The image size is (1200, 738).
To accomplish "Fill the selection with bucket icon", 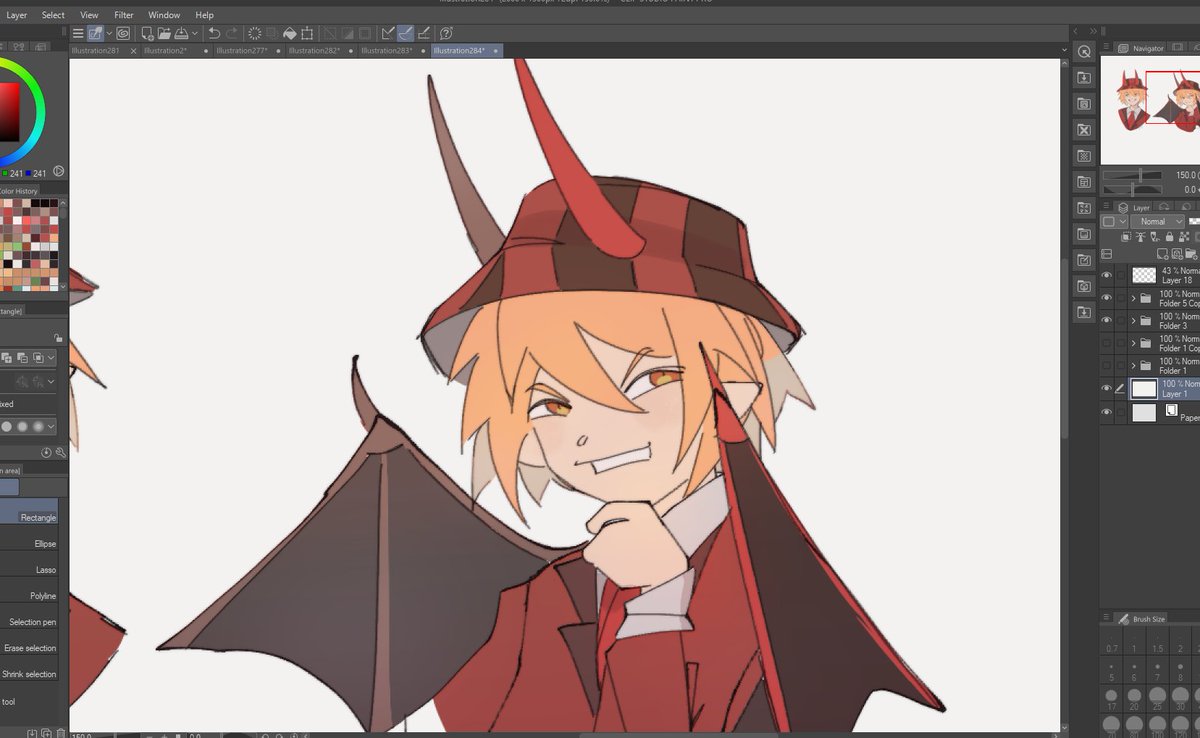I will (x=289, y=33).
